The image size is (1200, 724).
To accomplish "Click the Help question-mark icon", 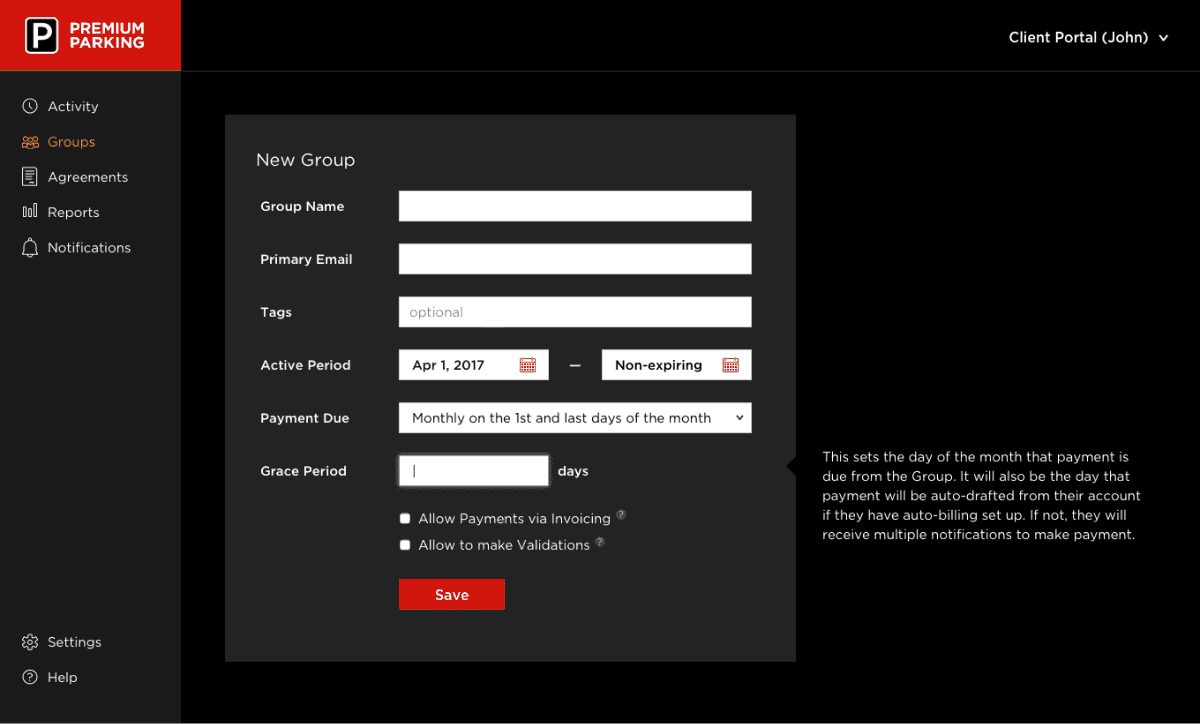I will tap(30, 677).
